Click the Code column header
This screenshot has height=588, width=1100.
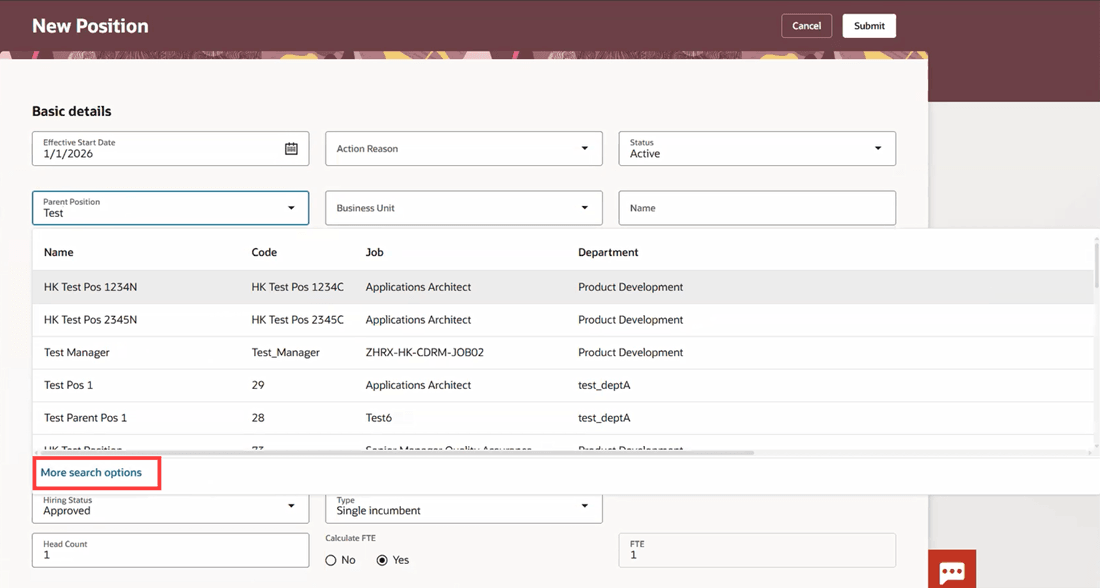pos(264,253)
